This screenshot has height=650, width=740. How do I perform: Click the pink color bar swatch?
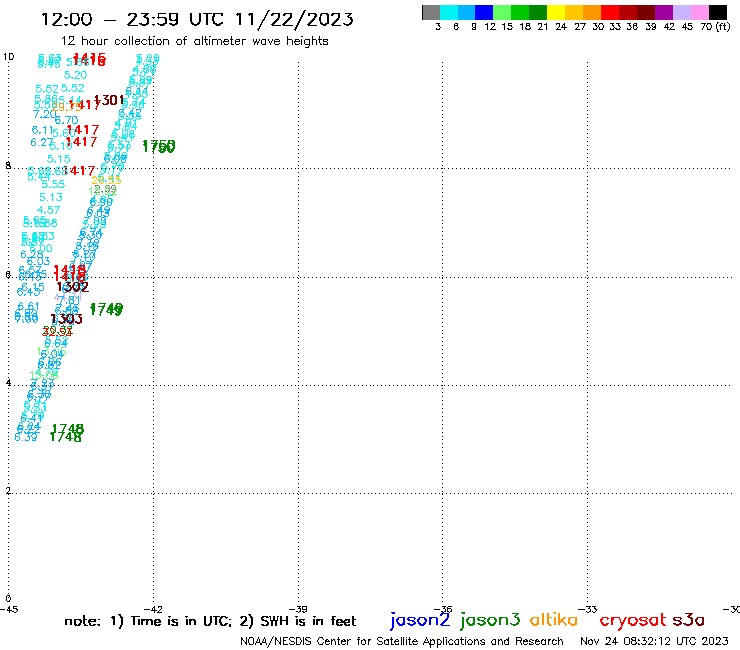click(x=699, y=12)
